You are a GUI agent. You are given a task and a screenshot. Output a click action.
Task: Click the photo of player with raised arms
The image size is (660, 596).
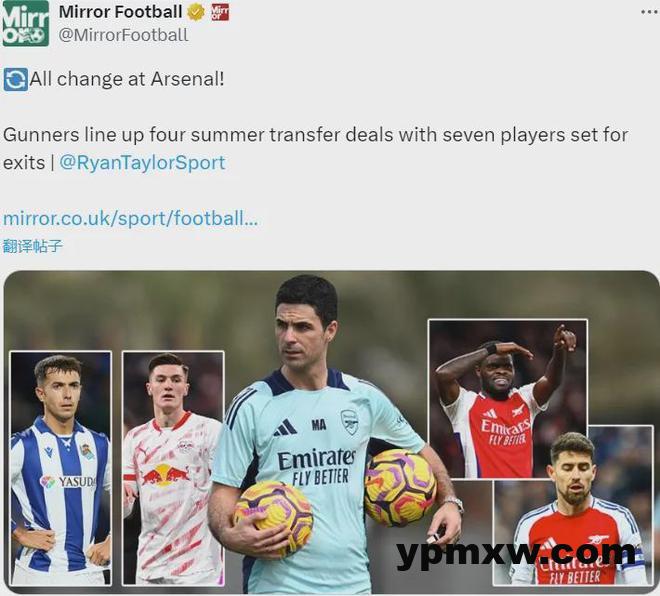coord(508,398)
